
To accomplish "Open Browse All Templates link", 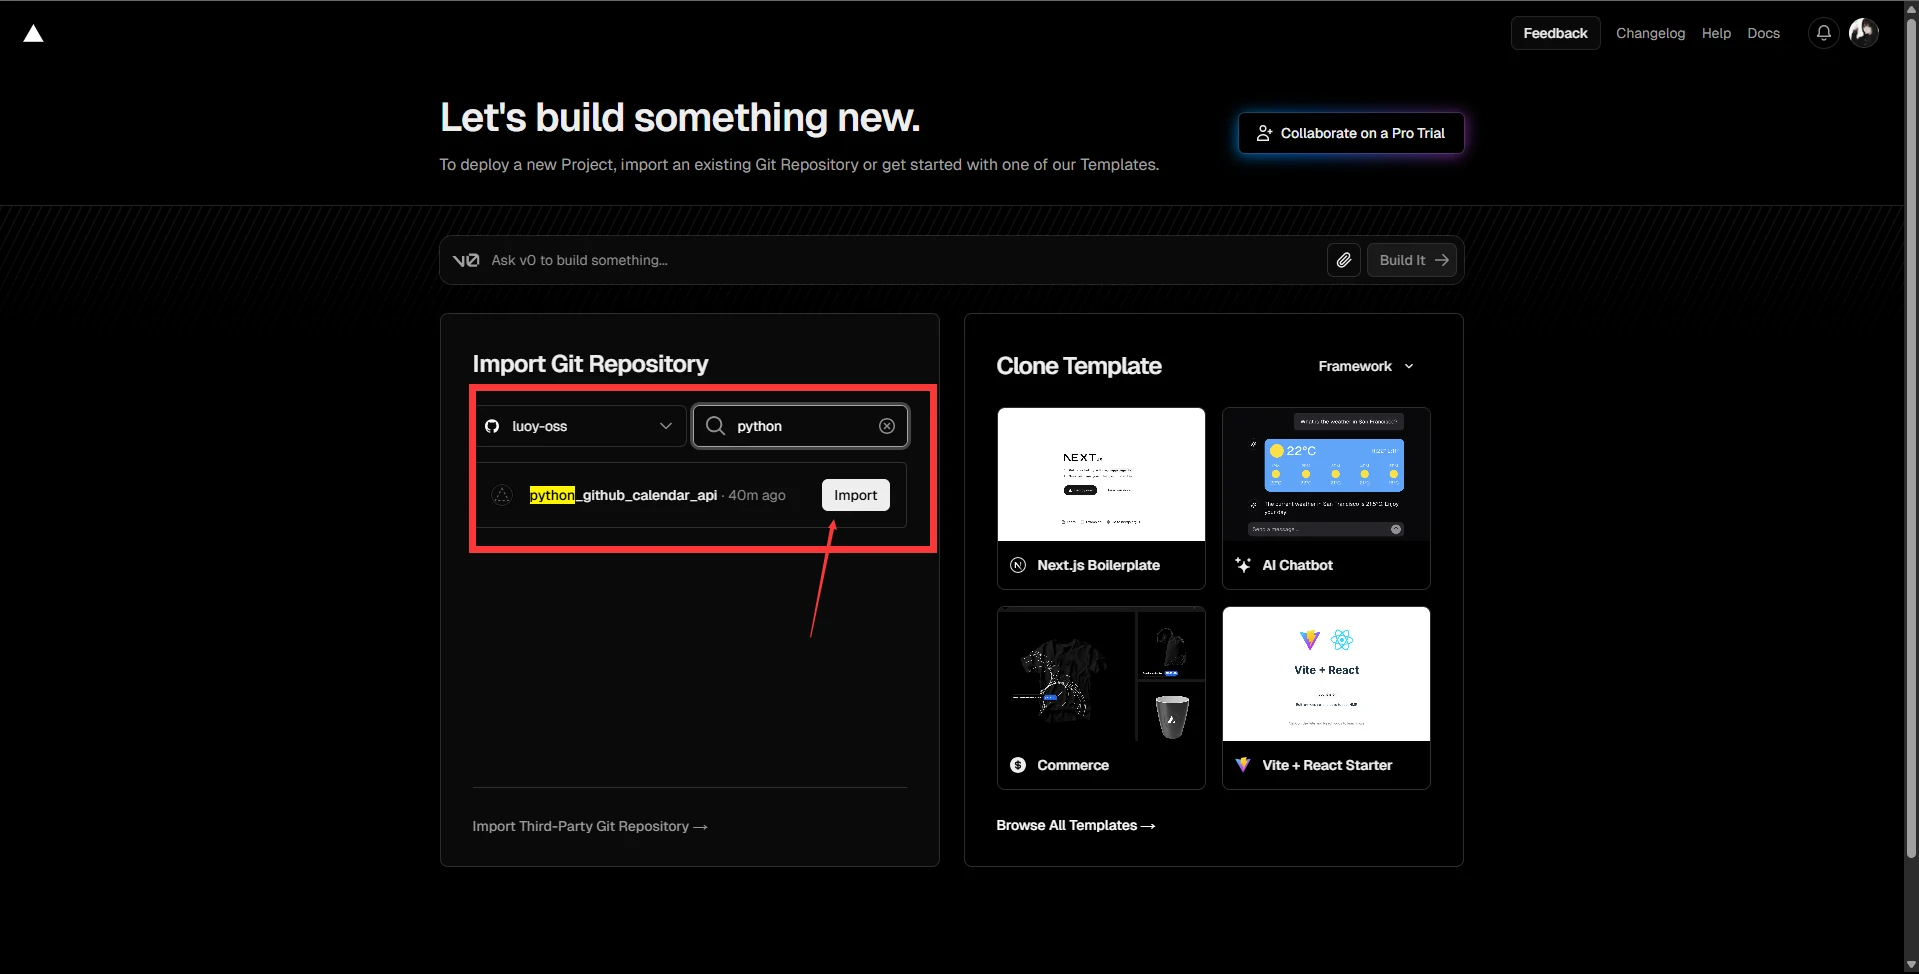I will (1075, 825).
